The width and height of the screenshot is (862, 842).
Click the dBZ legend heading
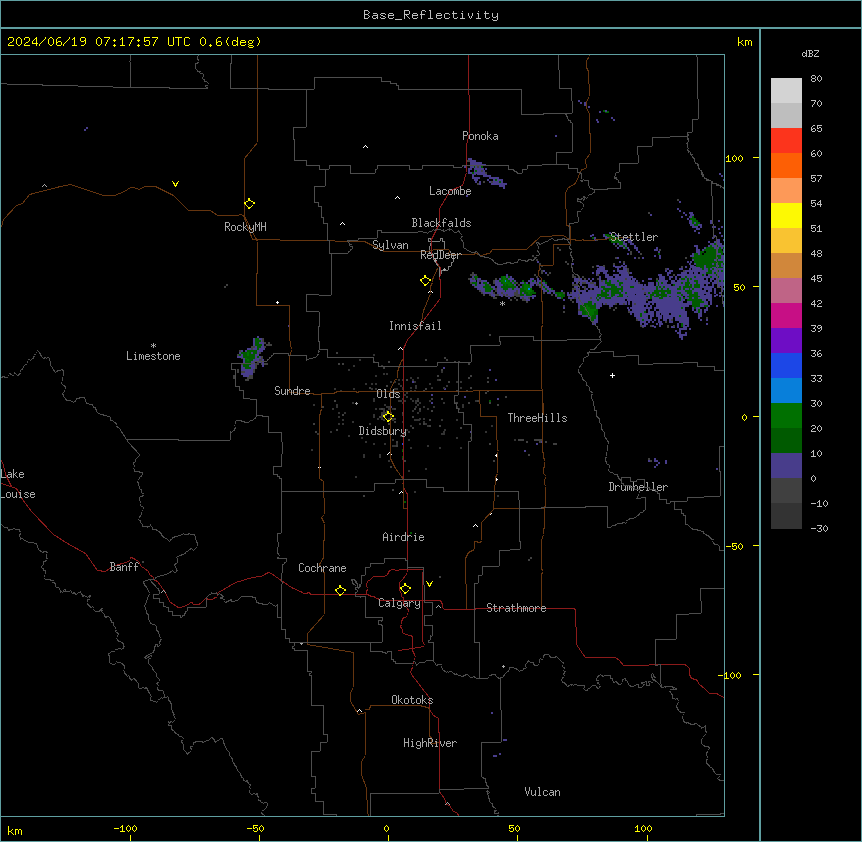[810, 53]
